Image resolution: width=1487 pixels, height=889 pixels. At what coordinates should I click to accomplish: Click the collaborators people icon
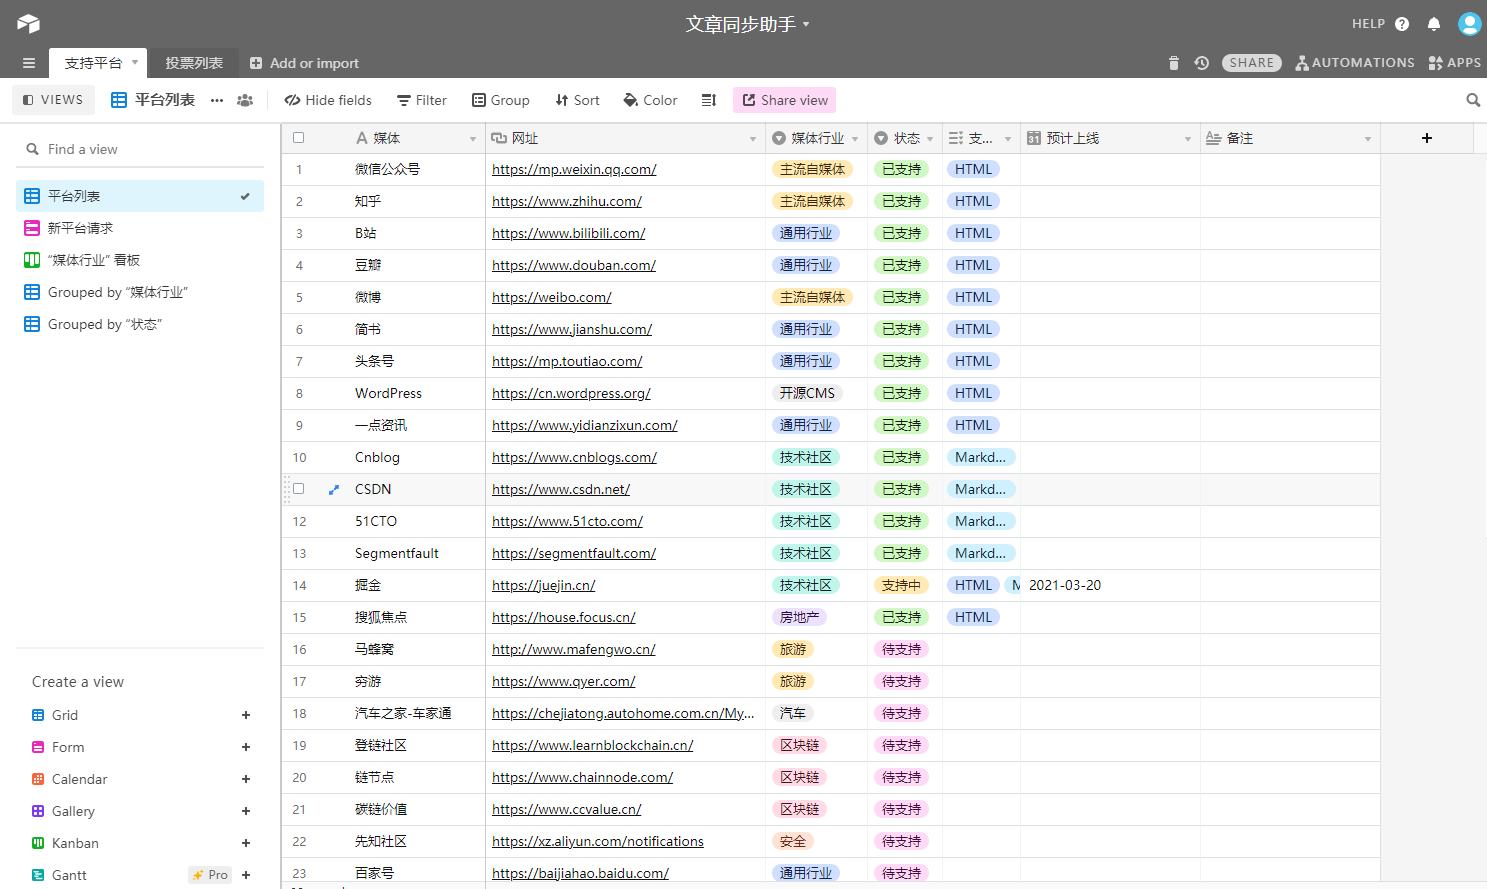(245, 100)
